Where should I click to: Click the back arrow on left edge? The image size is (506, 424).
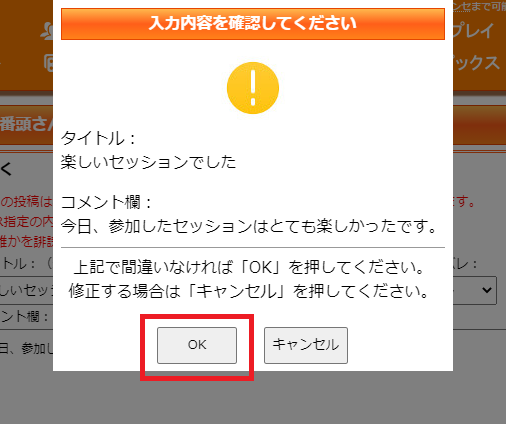[x=6, y=169]
